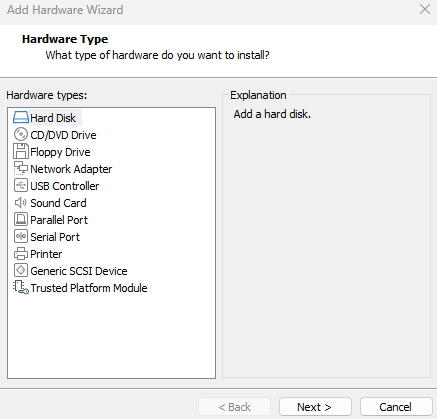
Task: Pick "Floppy Drive" text in hardware types
Action: point(60,152)
